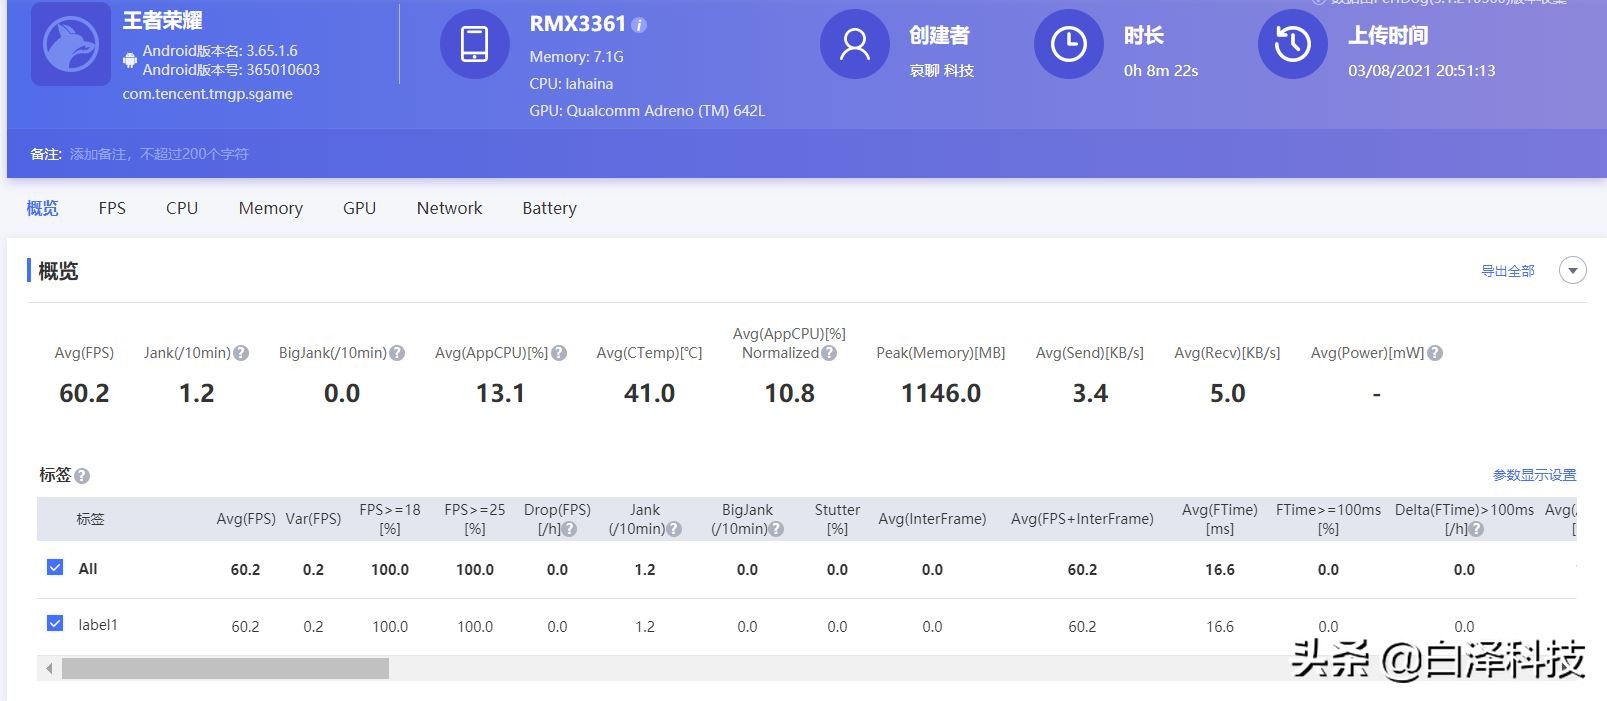Open help icon in Jank table column header
The width and height of the screenshot is (1607, 701).
674,529
